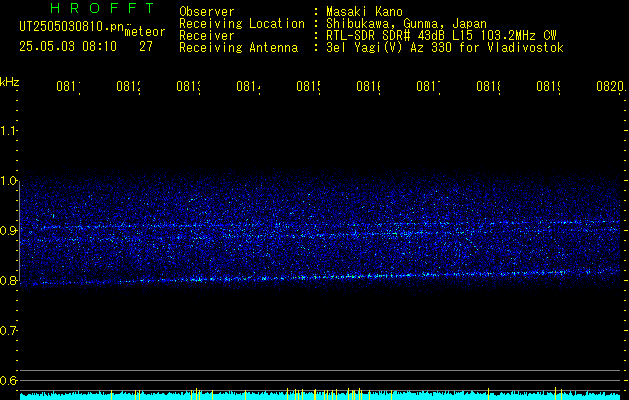Viewport: 629px width, 400px height.
Task: Click the 0817 time marker
Action: click(428, 87)
